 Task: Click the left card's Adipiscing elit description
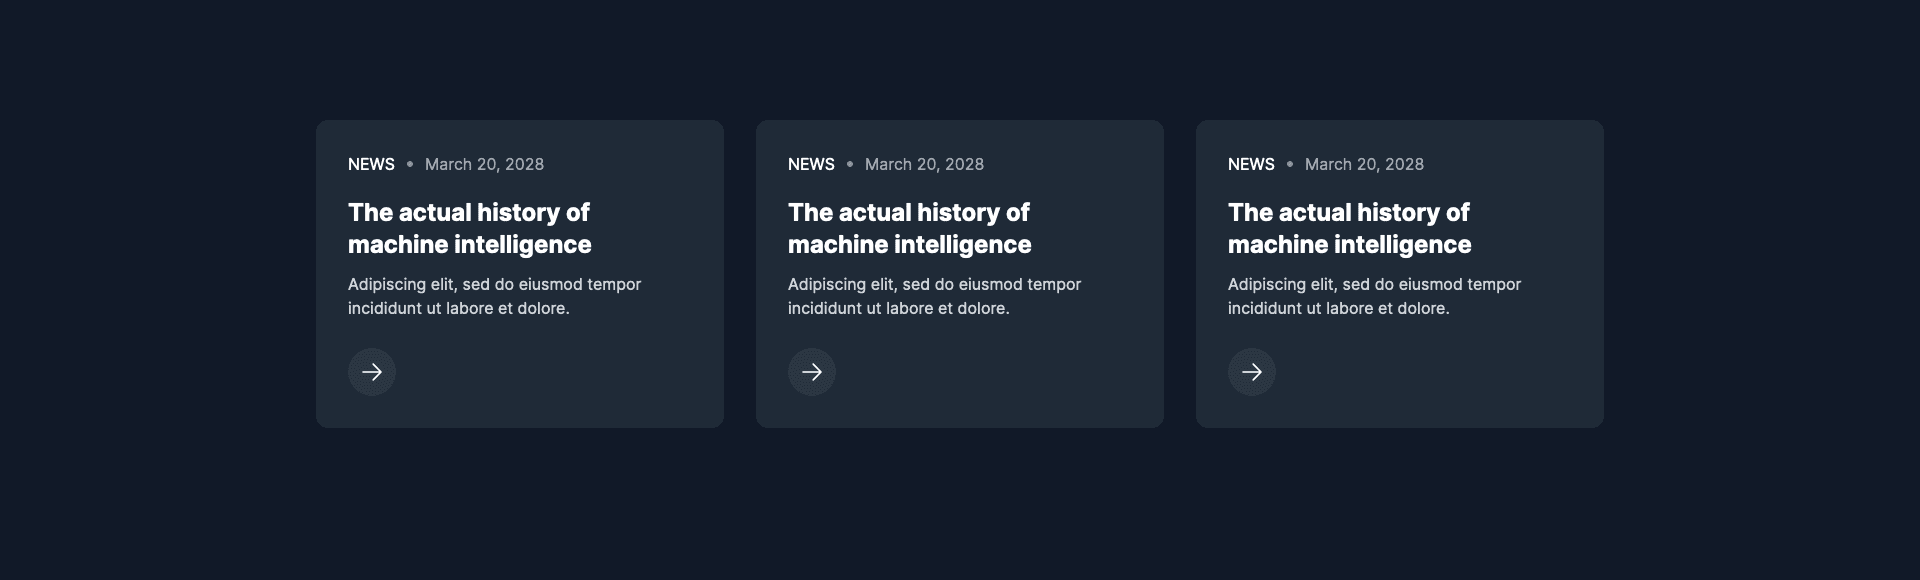494,296
